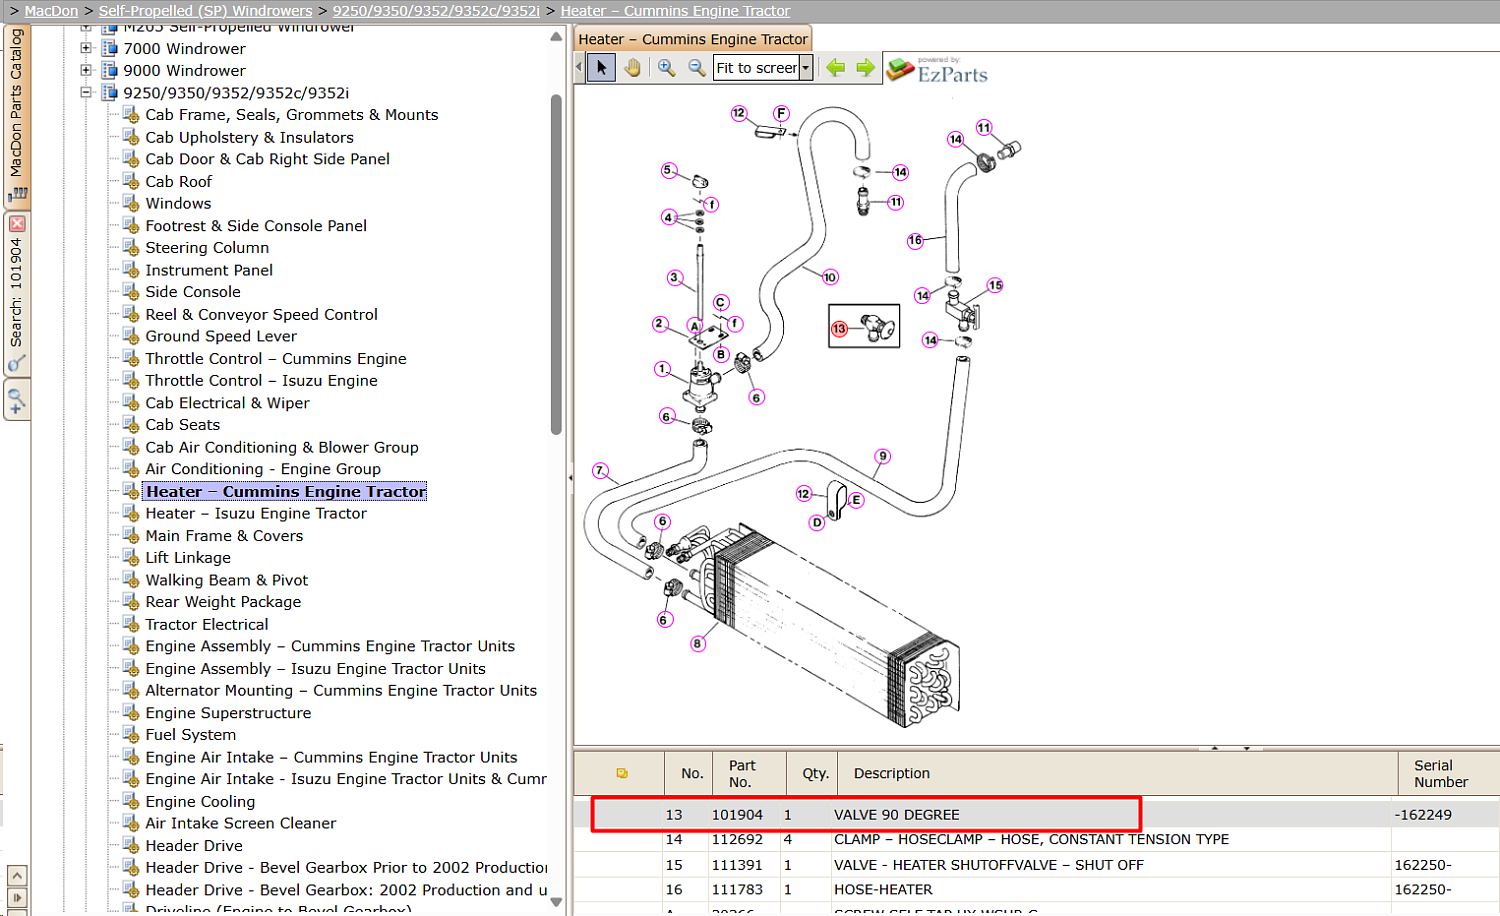Screen dimensions: 1500x916
Task: Click the Engine Superstructure page icon
Action: coord(131,713)
